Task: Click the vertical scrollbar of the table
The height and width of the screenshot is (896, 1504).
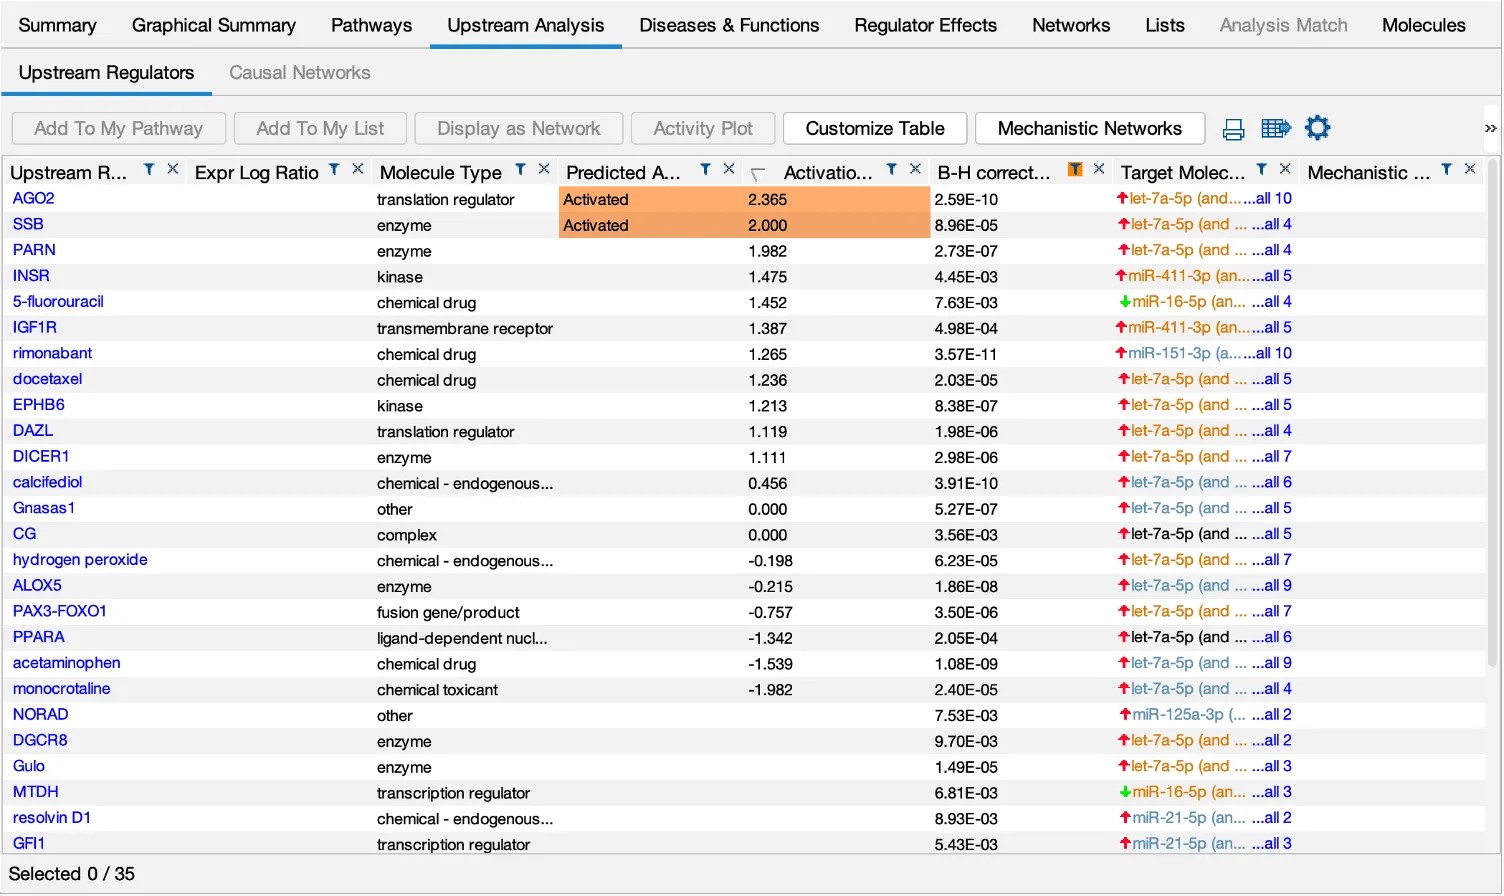Action: (1492, 400)
